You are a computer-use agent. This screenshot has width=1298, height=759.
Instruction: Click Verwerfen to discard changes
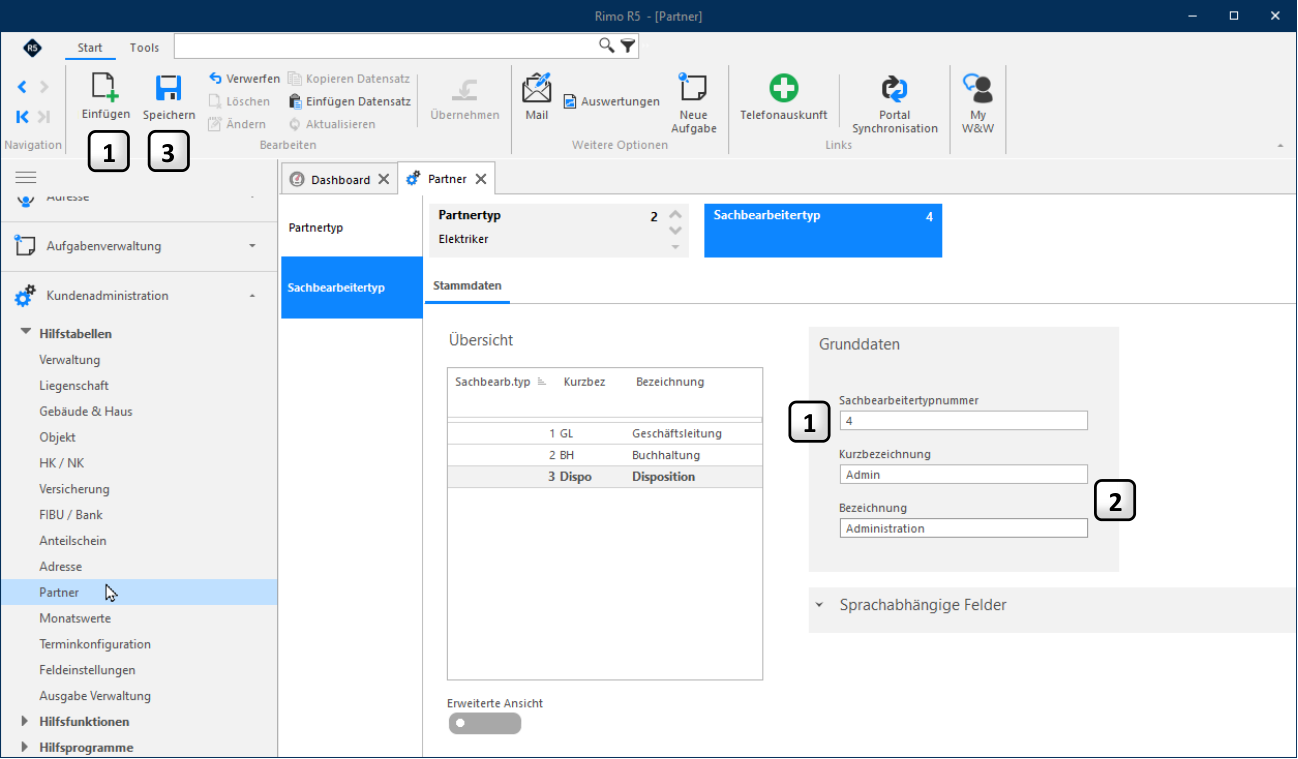pyautogui.click(x=244, y=78)
